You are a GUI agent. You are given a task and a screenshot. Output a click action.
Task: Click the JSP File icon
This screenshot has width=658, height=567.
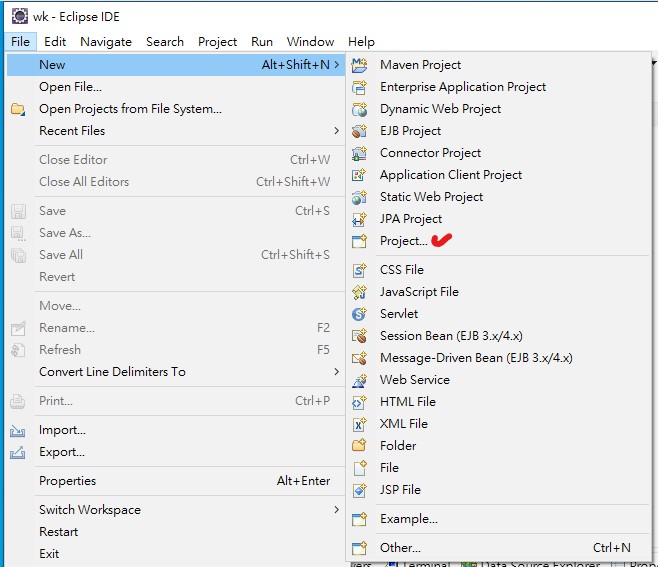359,490
